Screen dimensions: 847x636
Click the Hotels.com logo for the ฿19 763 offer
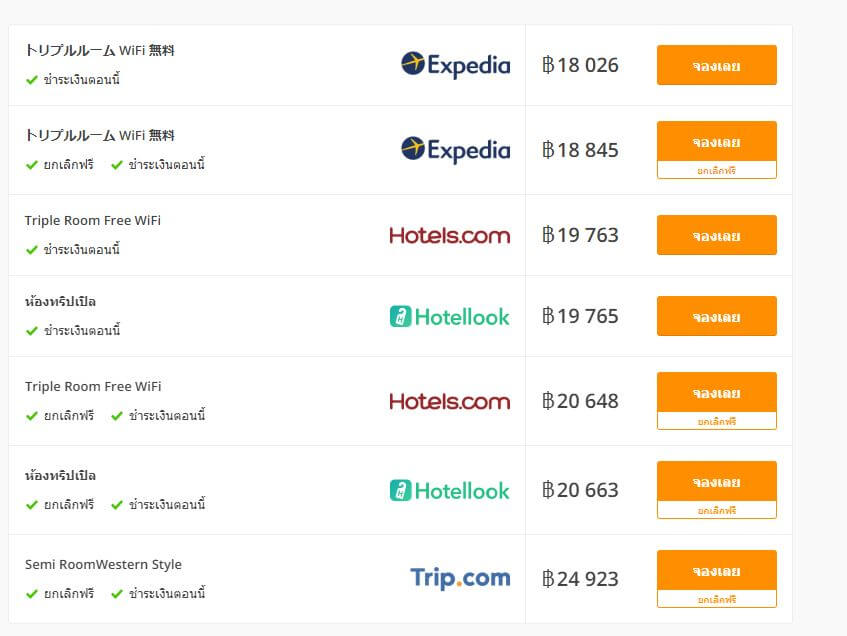coord(449,235)
